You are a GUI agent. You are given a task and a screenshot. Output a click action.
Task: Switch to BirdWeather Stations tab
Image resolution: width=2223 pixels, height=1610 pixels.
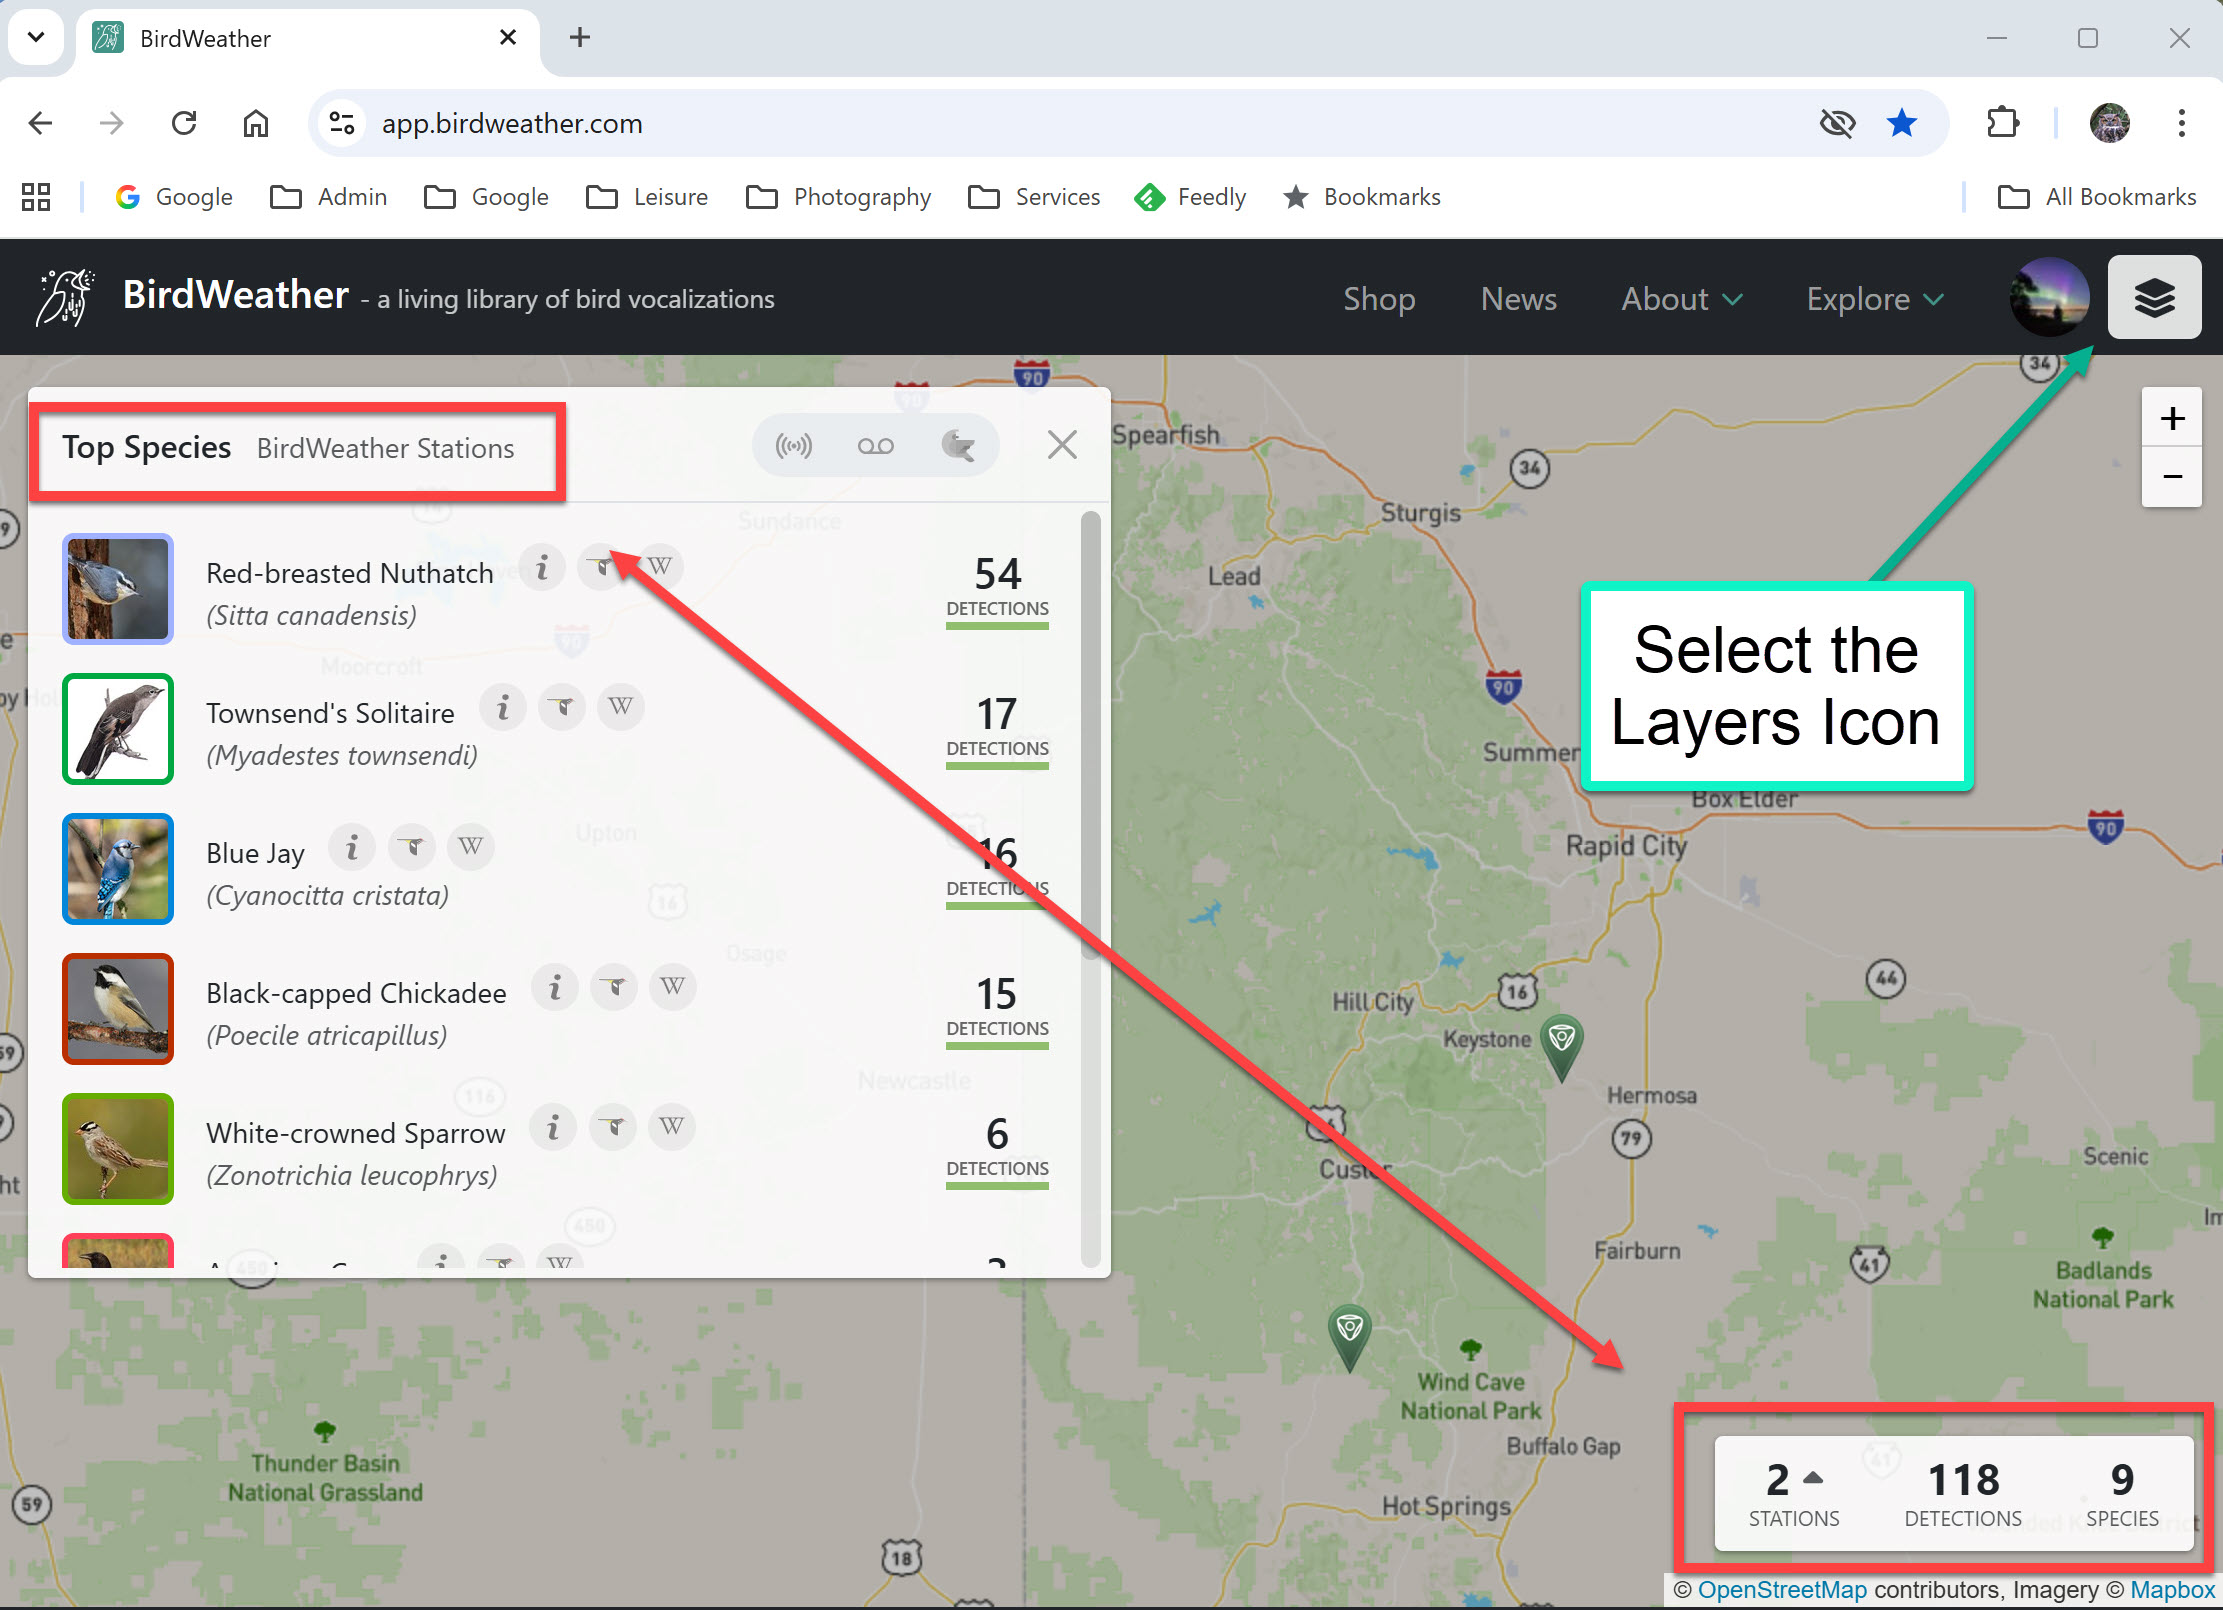(x=385, y=448)
